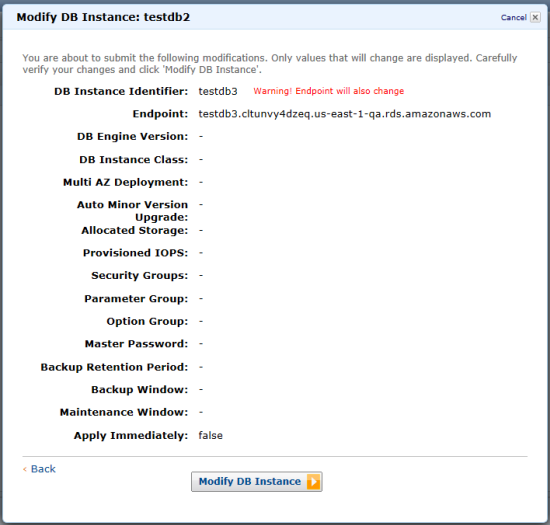The height and width of the screenshot is (525, 550).
Task: Click the small back arrow beside Back
Action: tap(25, 469)
